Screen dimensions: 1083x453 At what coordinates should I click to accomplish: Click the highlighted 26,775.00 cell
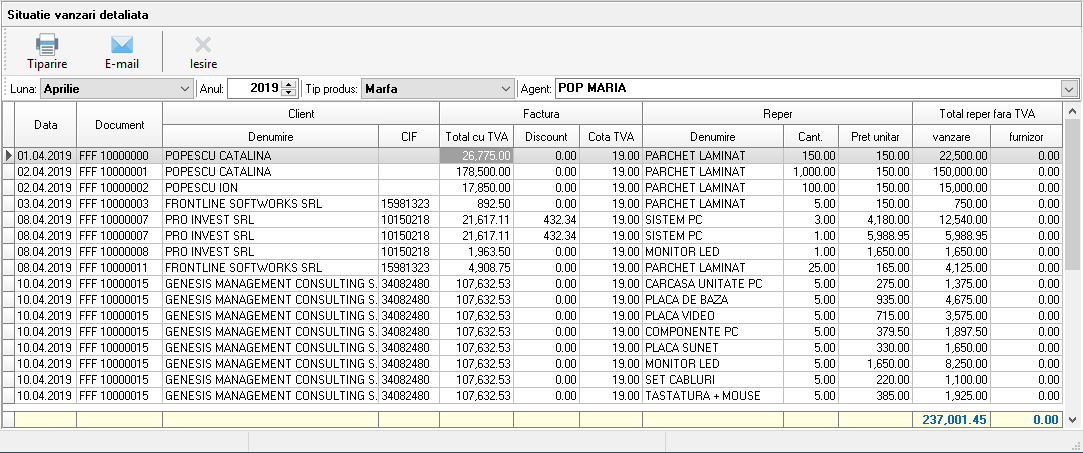477,156
